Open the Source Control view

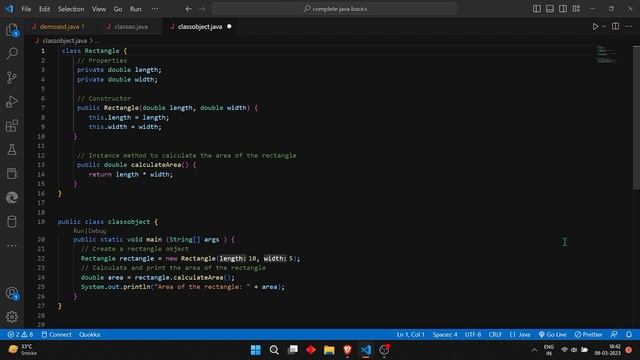[12, 77]
